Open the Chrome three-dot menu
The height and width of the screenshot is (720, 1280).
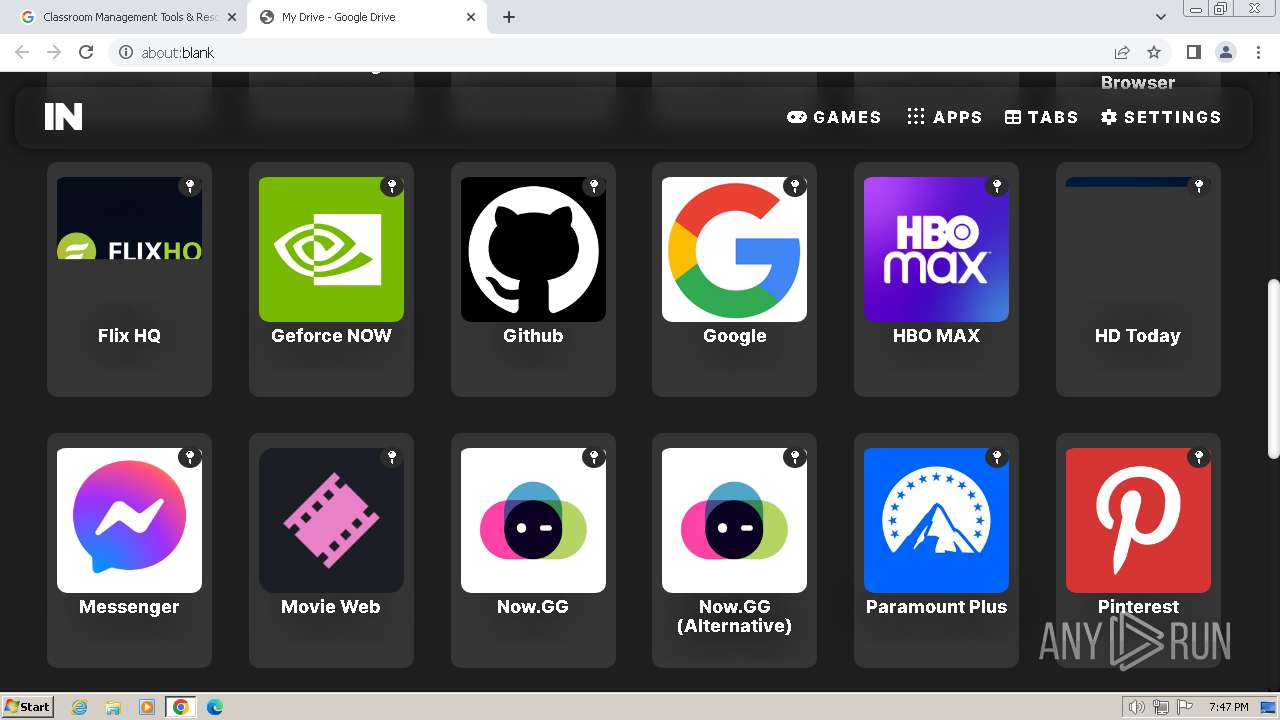1258,52
